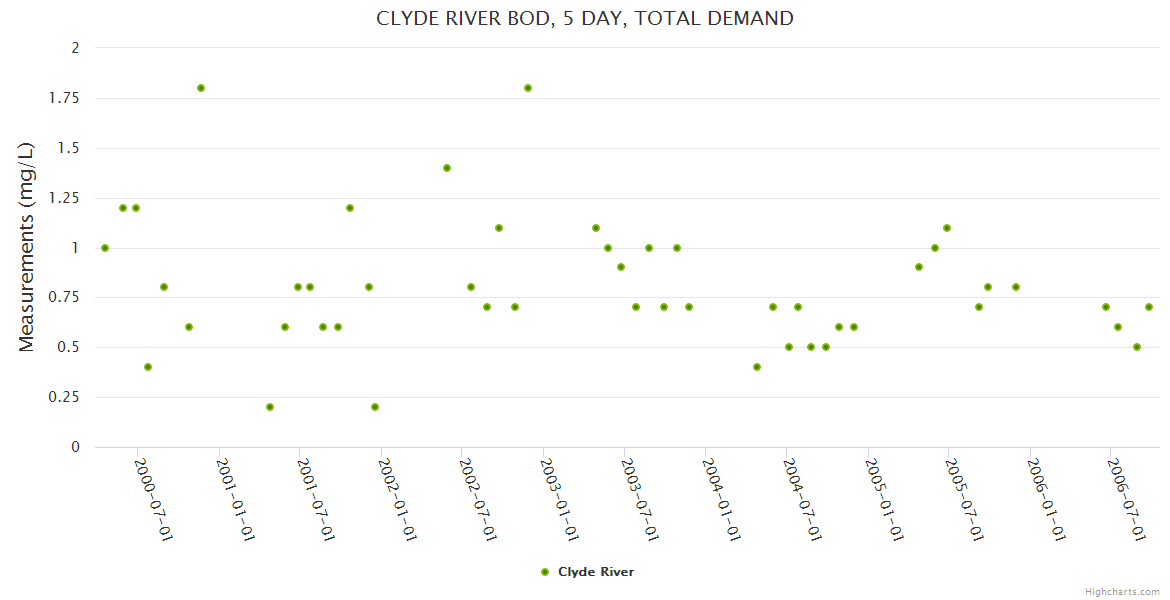Click the rightmost data point at 0.7
This screenshot has height=600, width=1170.
tap(1149, 307)
